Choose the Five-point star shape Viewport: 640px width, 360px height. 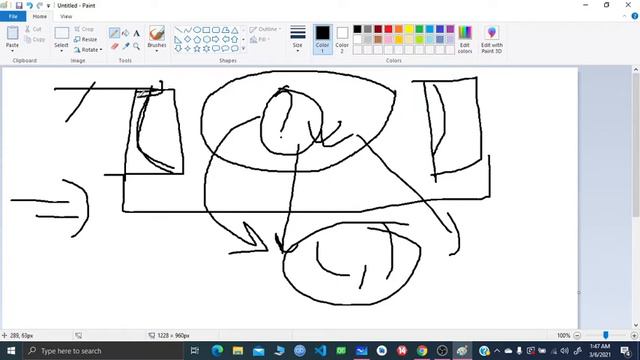pyautogui.click(x=197, y=49)
